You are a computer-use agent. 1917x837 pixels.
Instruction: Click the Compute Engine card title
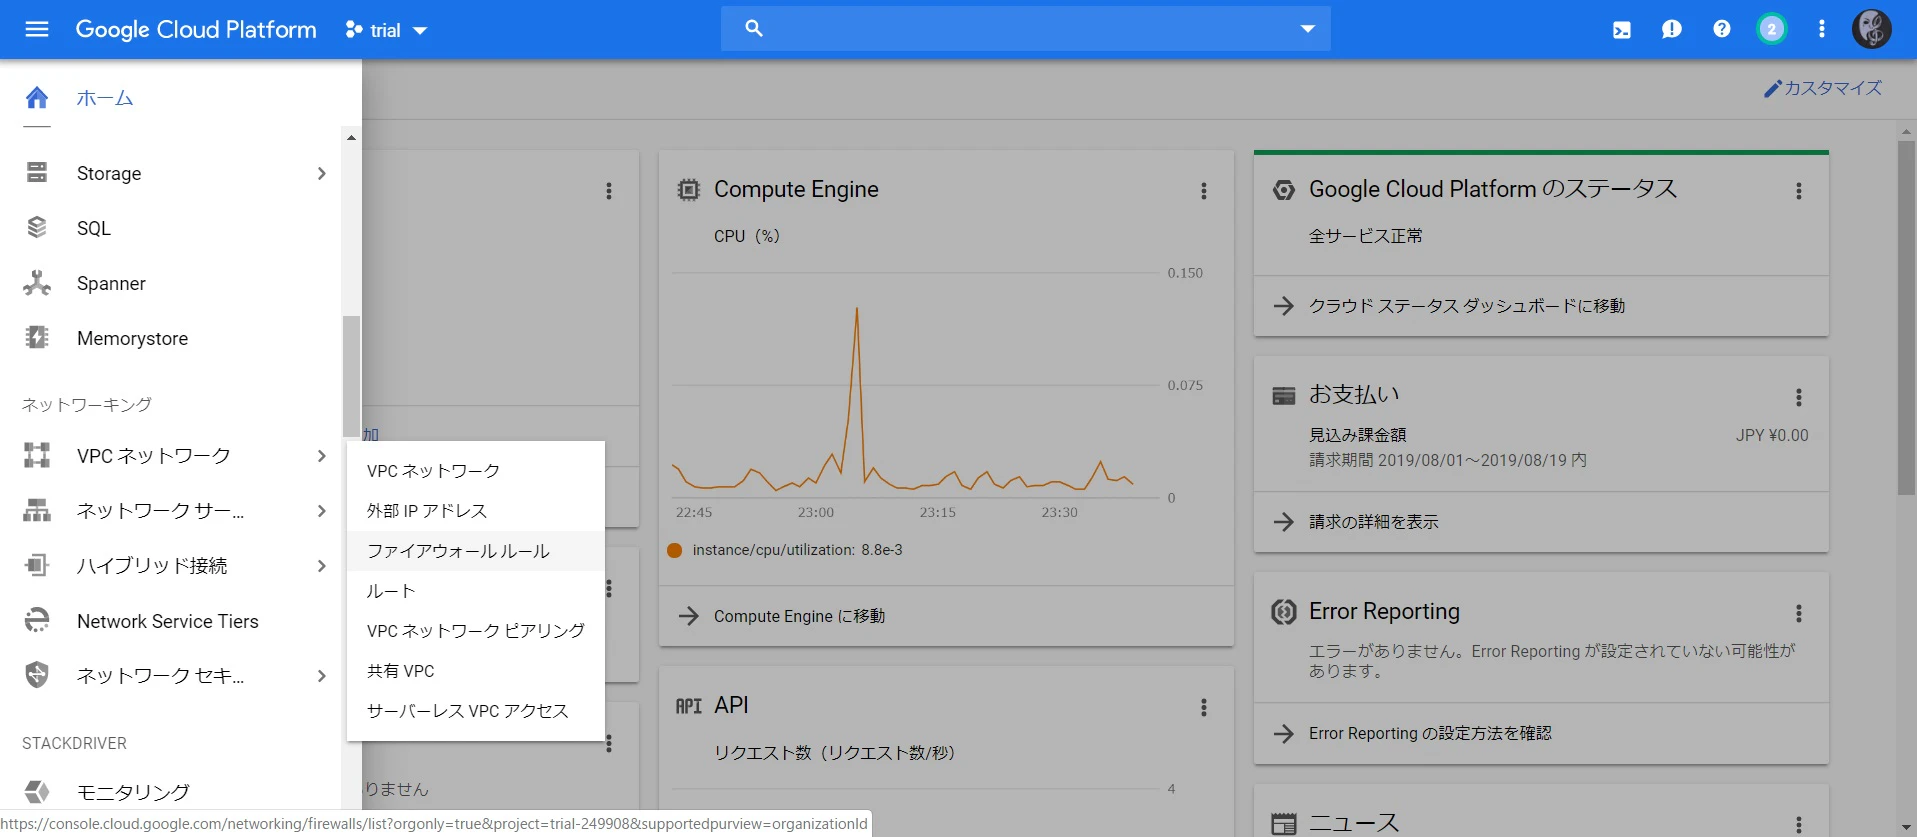tap(796, 189)
